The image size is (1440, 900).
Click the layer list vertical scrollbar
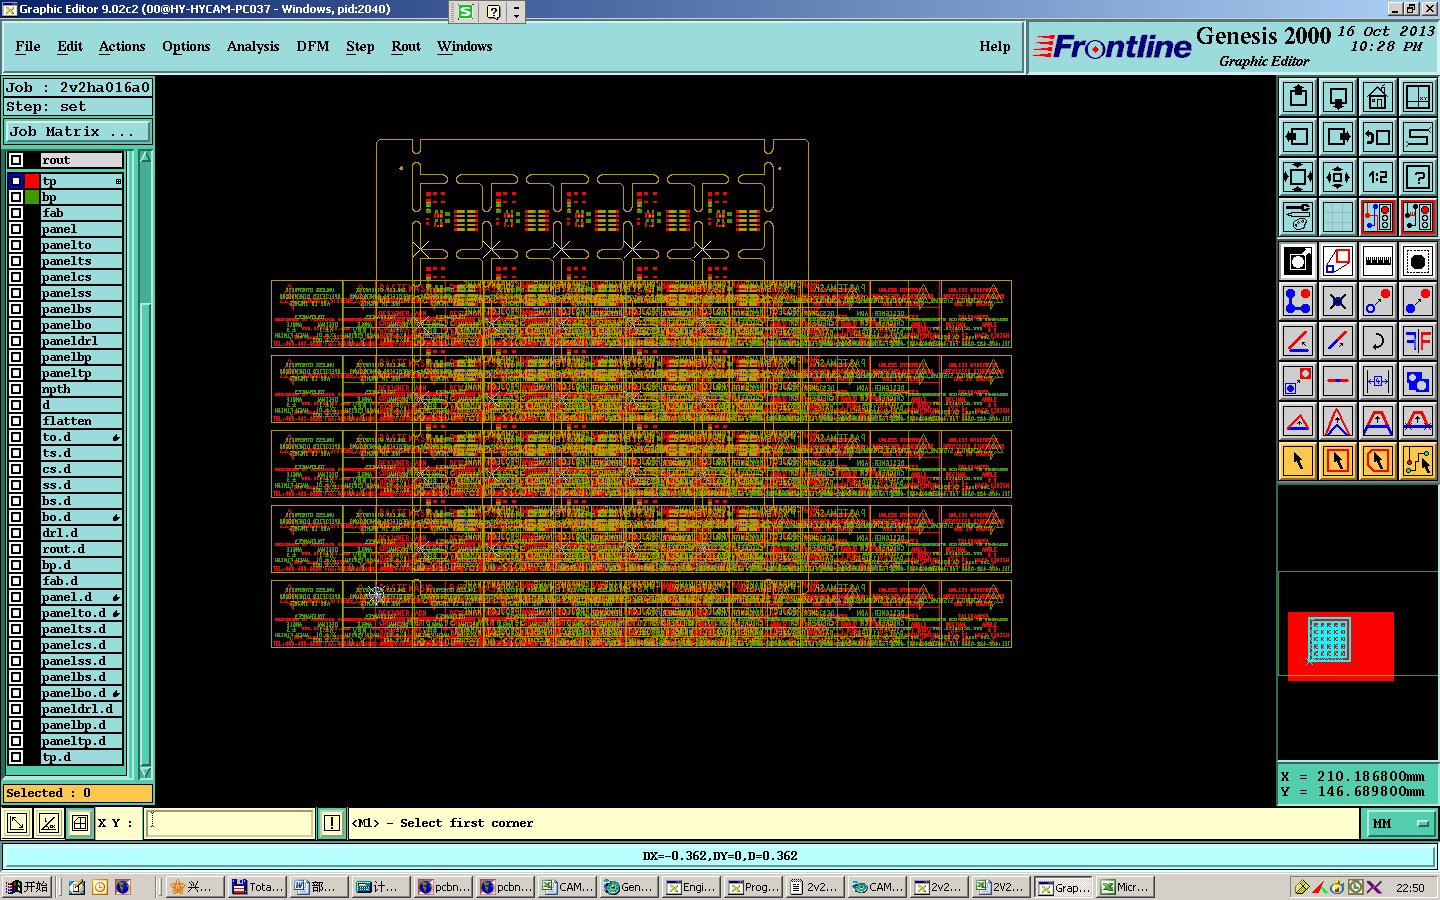click(x=145, y=464)
